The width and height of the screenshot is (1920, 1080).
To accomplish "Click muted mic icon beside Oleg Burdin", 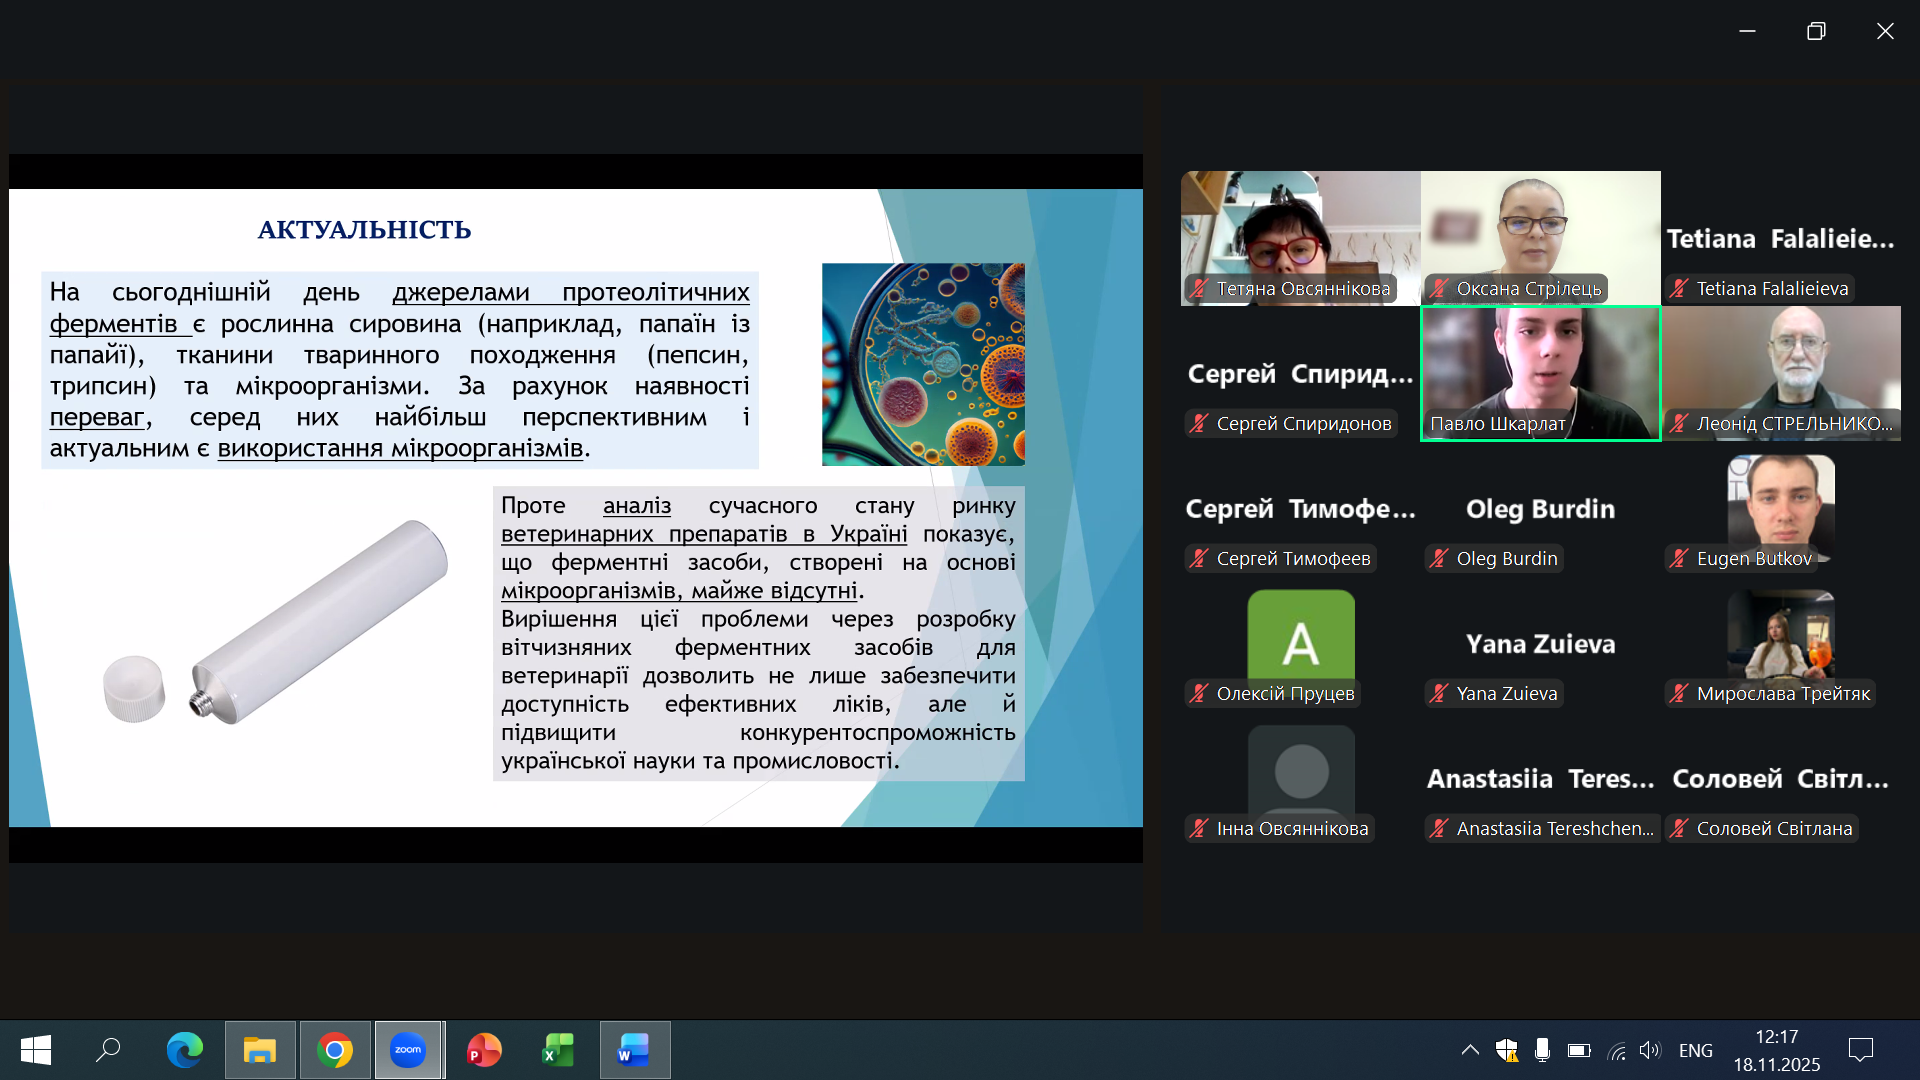I will click(x=1439, y=559).
